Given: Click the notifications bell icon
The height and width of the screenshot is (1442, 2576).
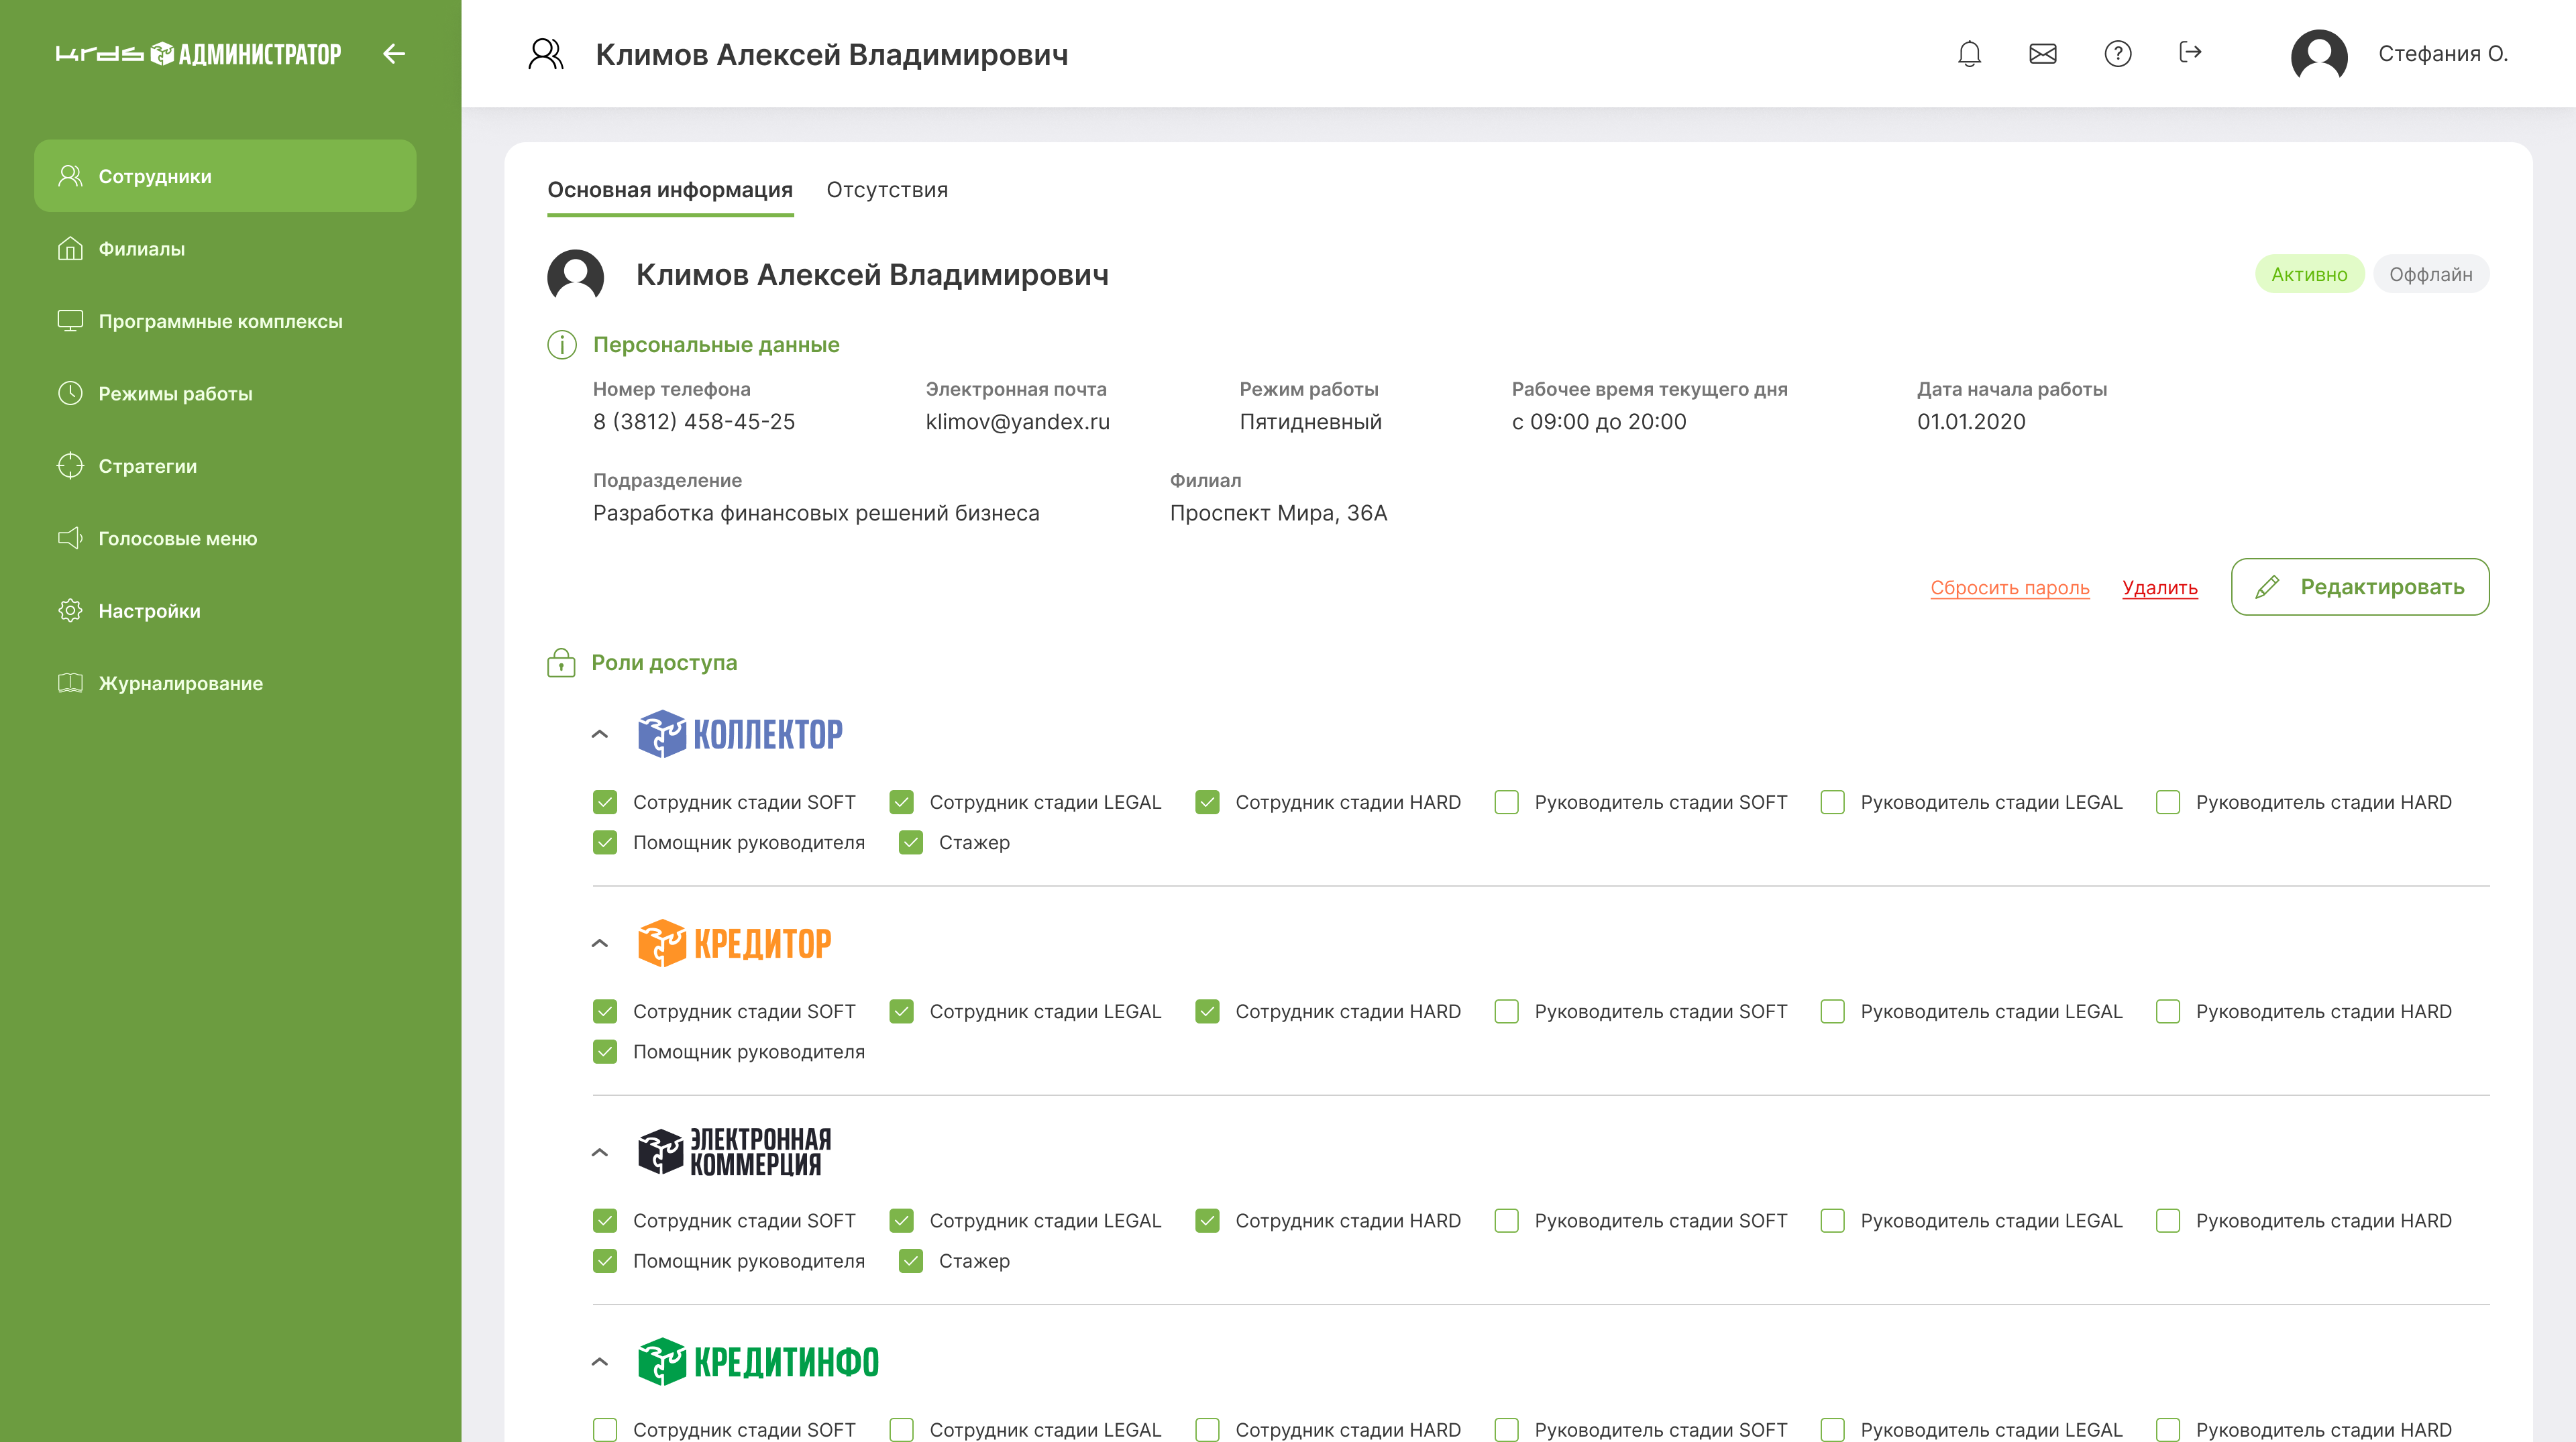Looking at the screenshot, I should 1969,54.
